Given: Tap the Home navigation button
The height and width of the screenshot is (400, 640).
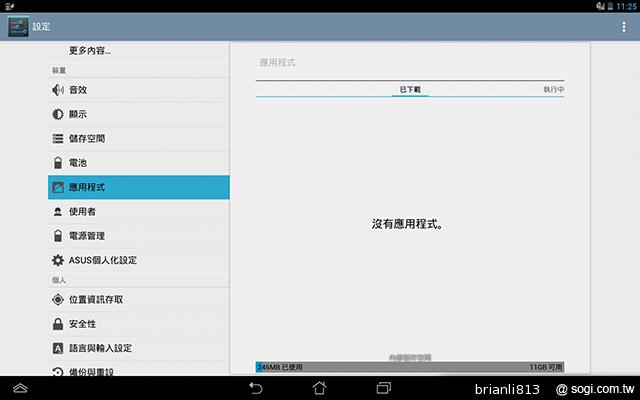Looking at the screenshot, I should [320, 388].
